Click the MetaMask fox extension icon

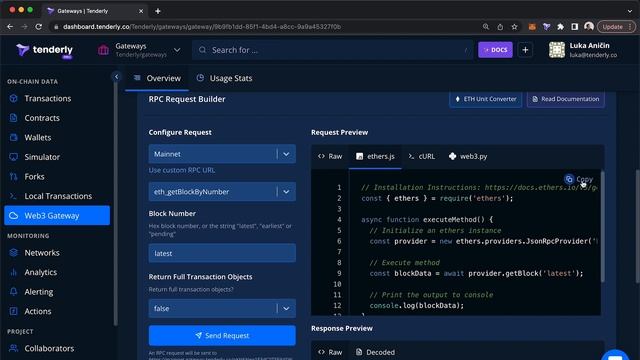coord(532,27)
